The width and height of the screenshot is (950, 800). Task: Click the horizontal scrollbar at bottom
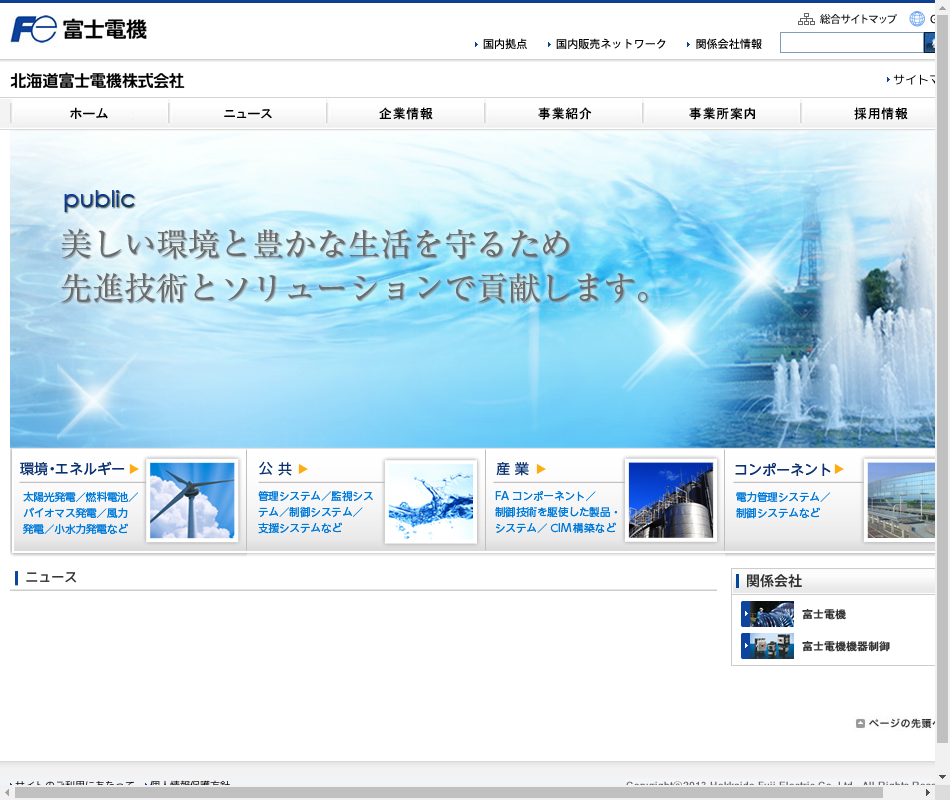point(448,792)
